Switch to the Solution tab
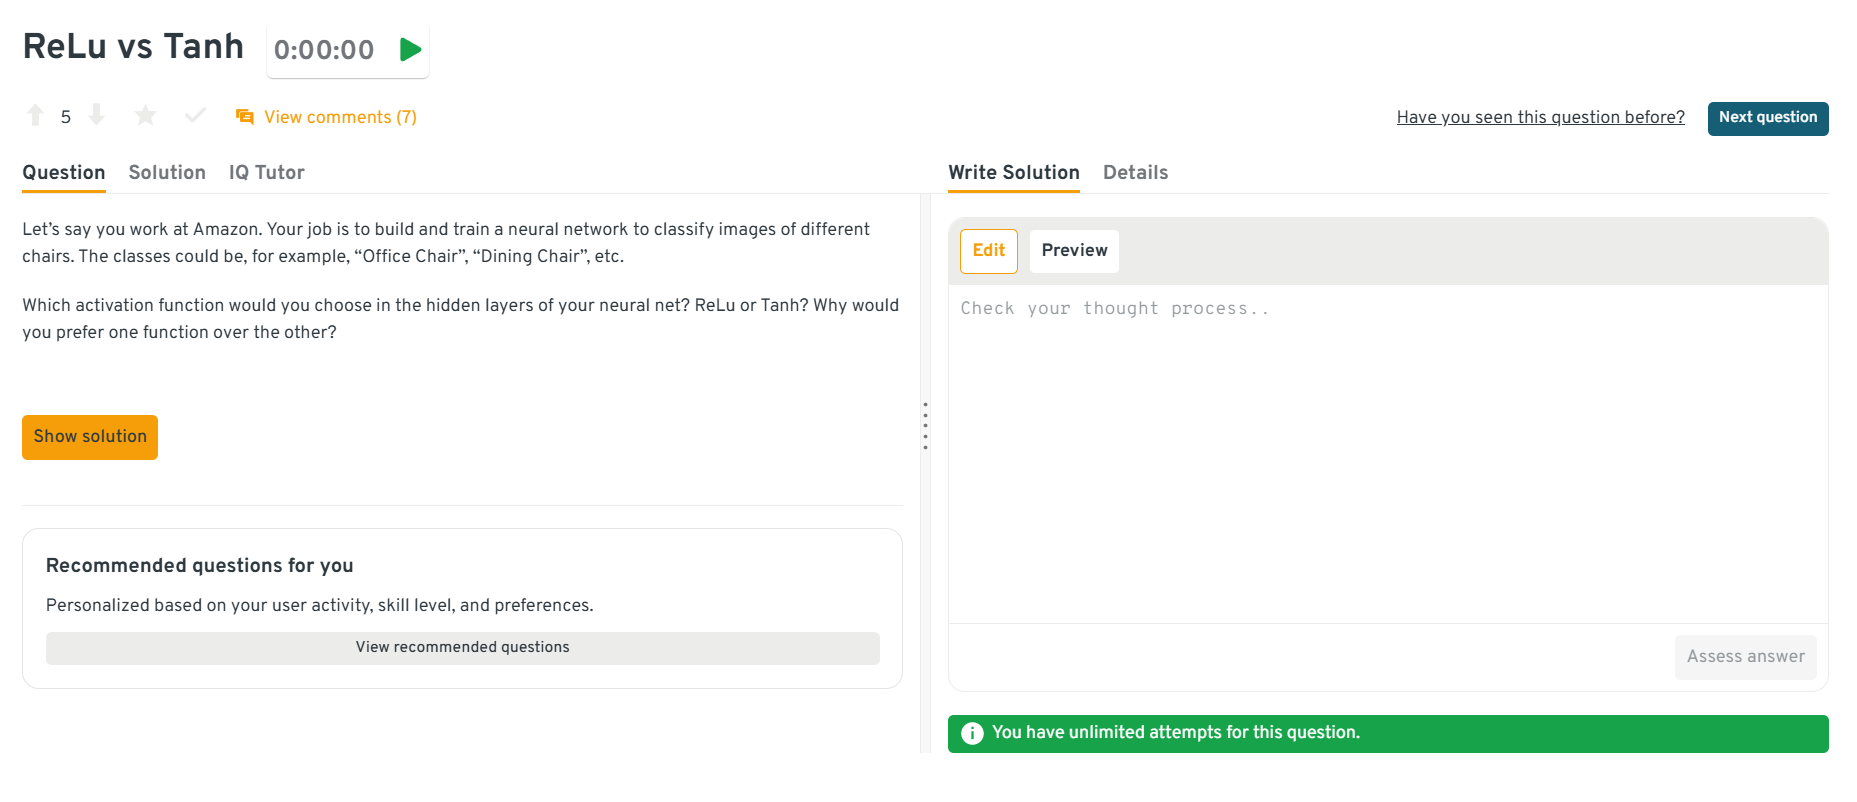This screenshot has height=802, width=1857. tap(167, 173)
